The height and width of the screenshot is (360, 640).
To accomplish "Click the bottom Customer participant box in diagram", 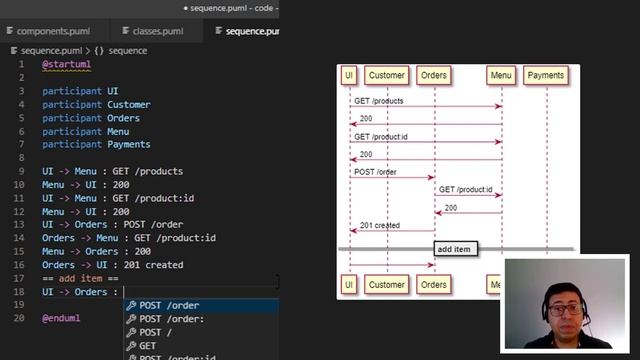I will 386,284.
